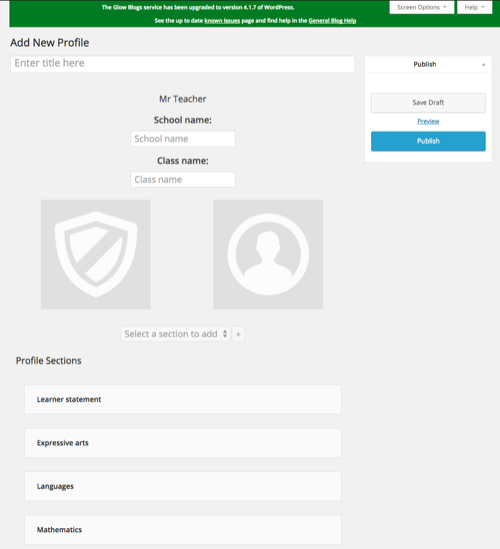Click the plus icon to add section
Viewport: 500px width, 549px height.
(238, 334)
